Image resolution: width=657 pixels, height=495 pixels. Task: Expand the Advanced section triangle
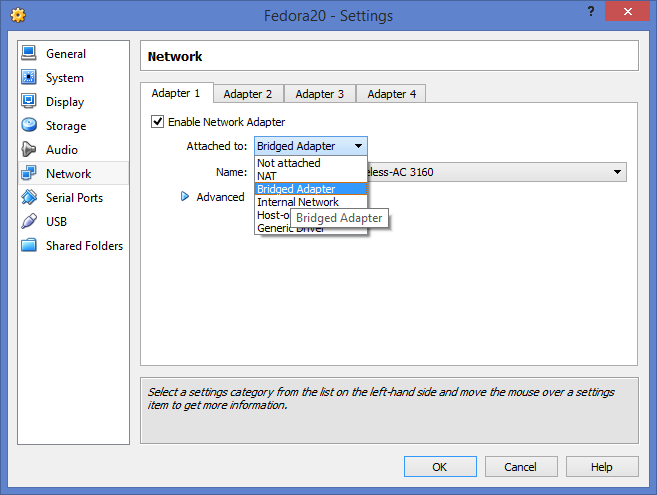(x=185, y=196)
